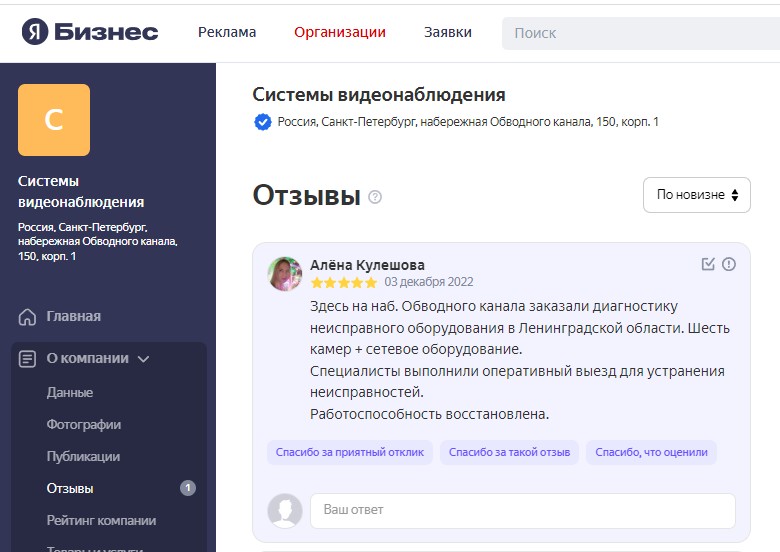Insert quick reply Спасибо за приятный отклик
780x552 pixels.
[349, 452]
